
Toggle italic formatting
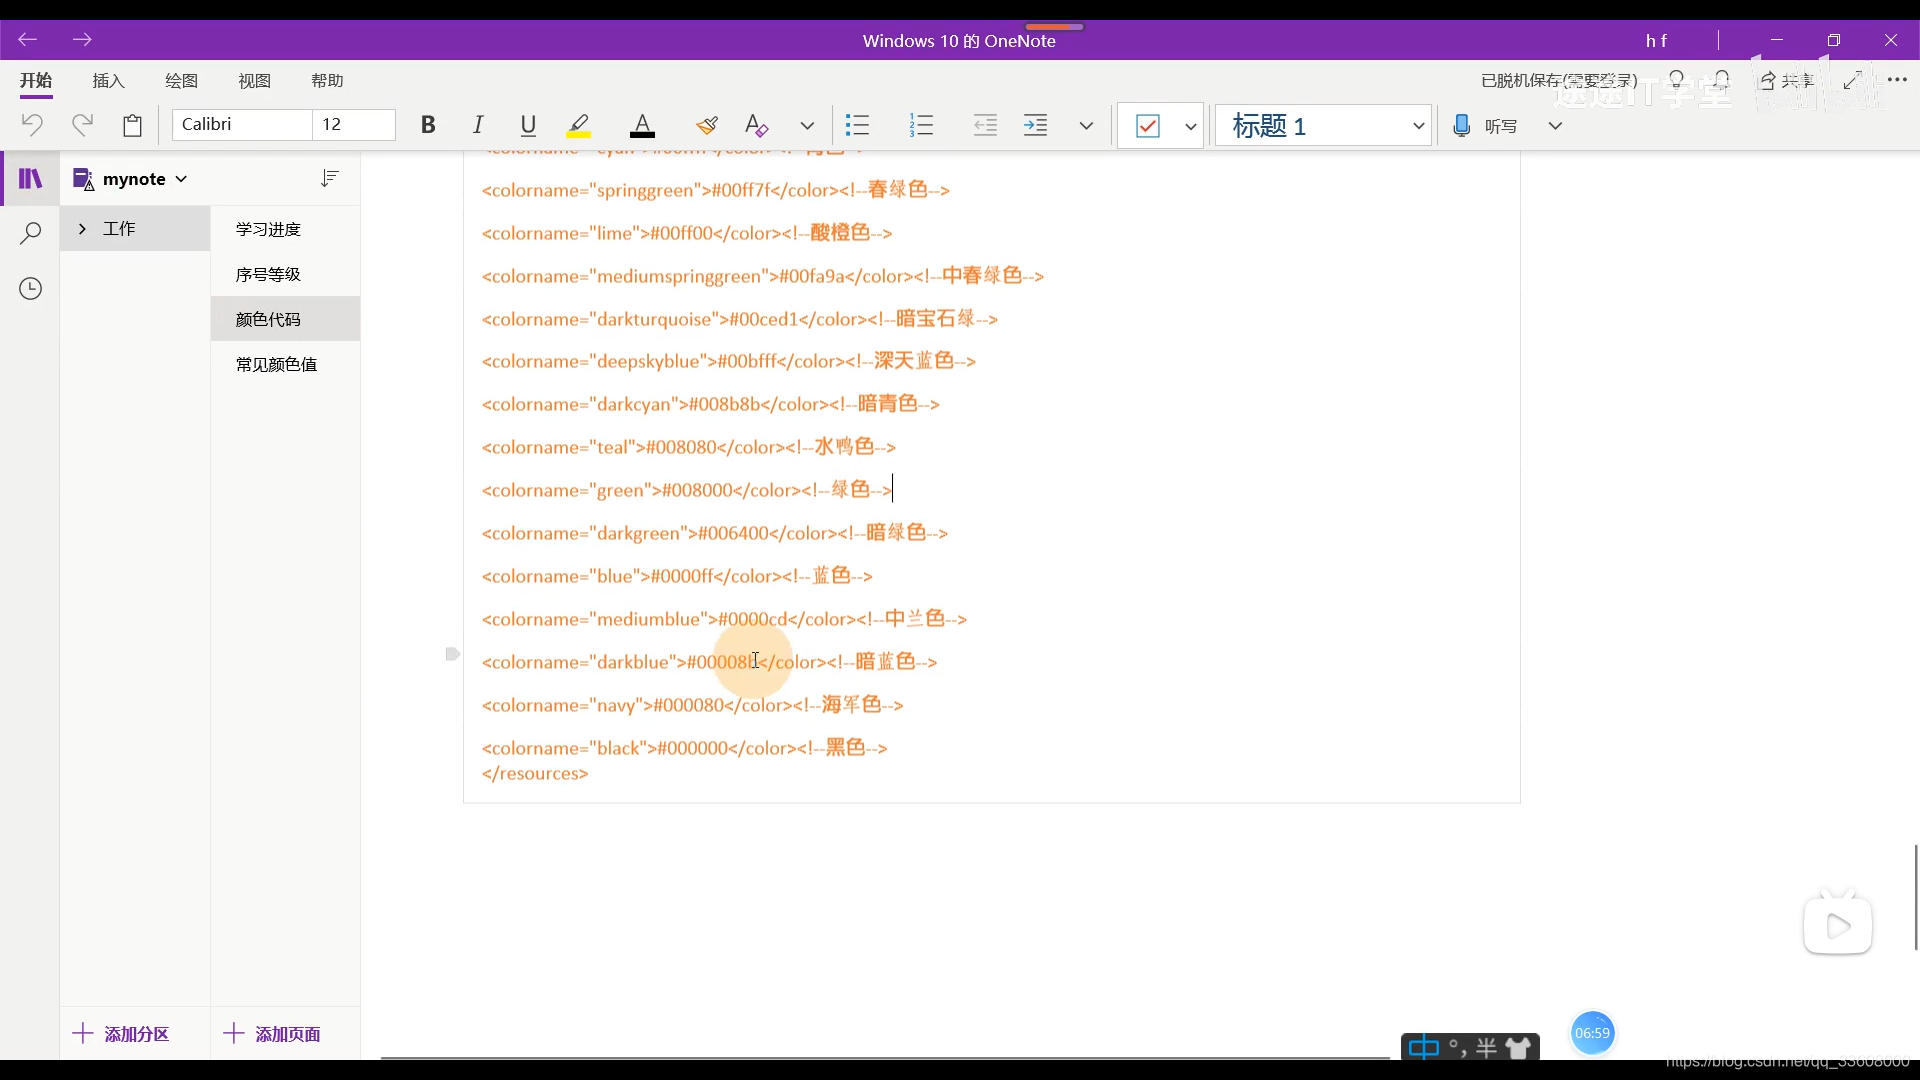[x=478, y=125]
